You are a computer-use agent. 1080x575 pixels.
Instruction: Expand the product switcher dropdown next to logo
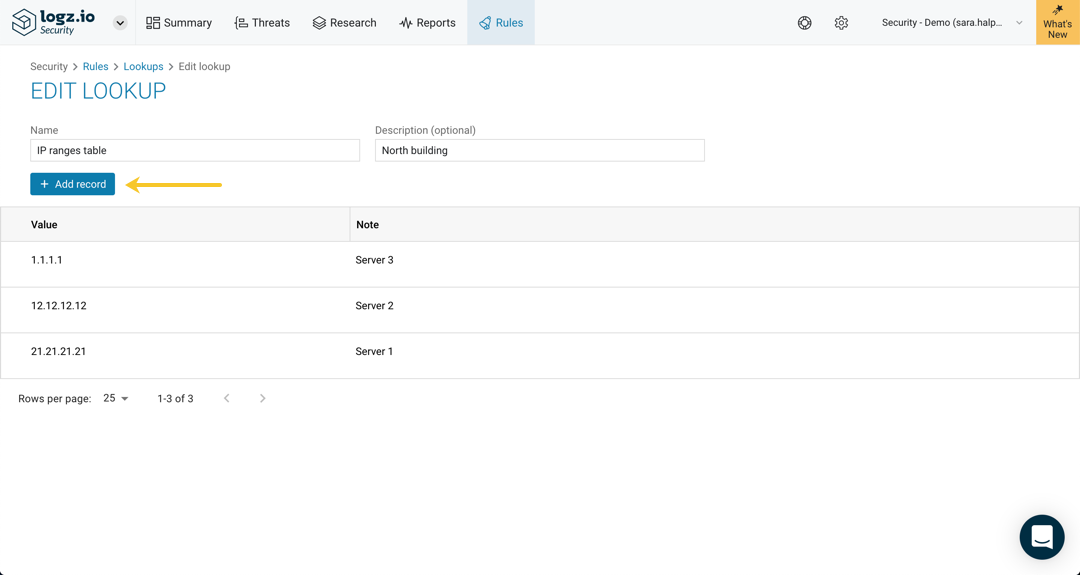click(120, 23)
